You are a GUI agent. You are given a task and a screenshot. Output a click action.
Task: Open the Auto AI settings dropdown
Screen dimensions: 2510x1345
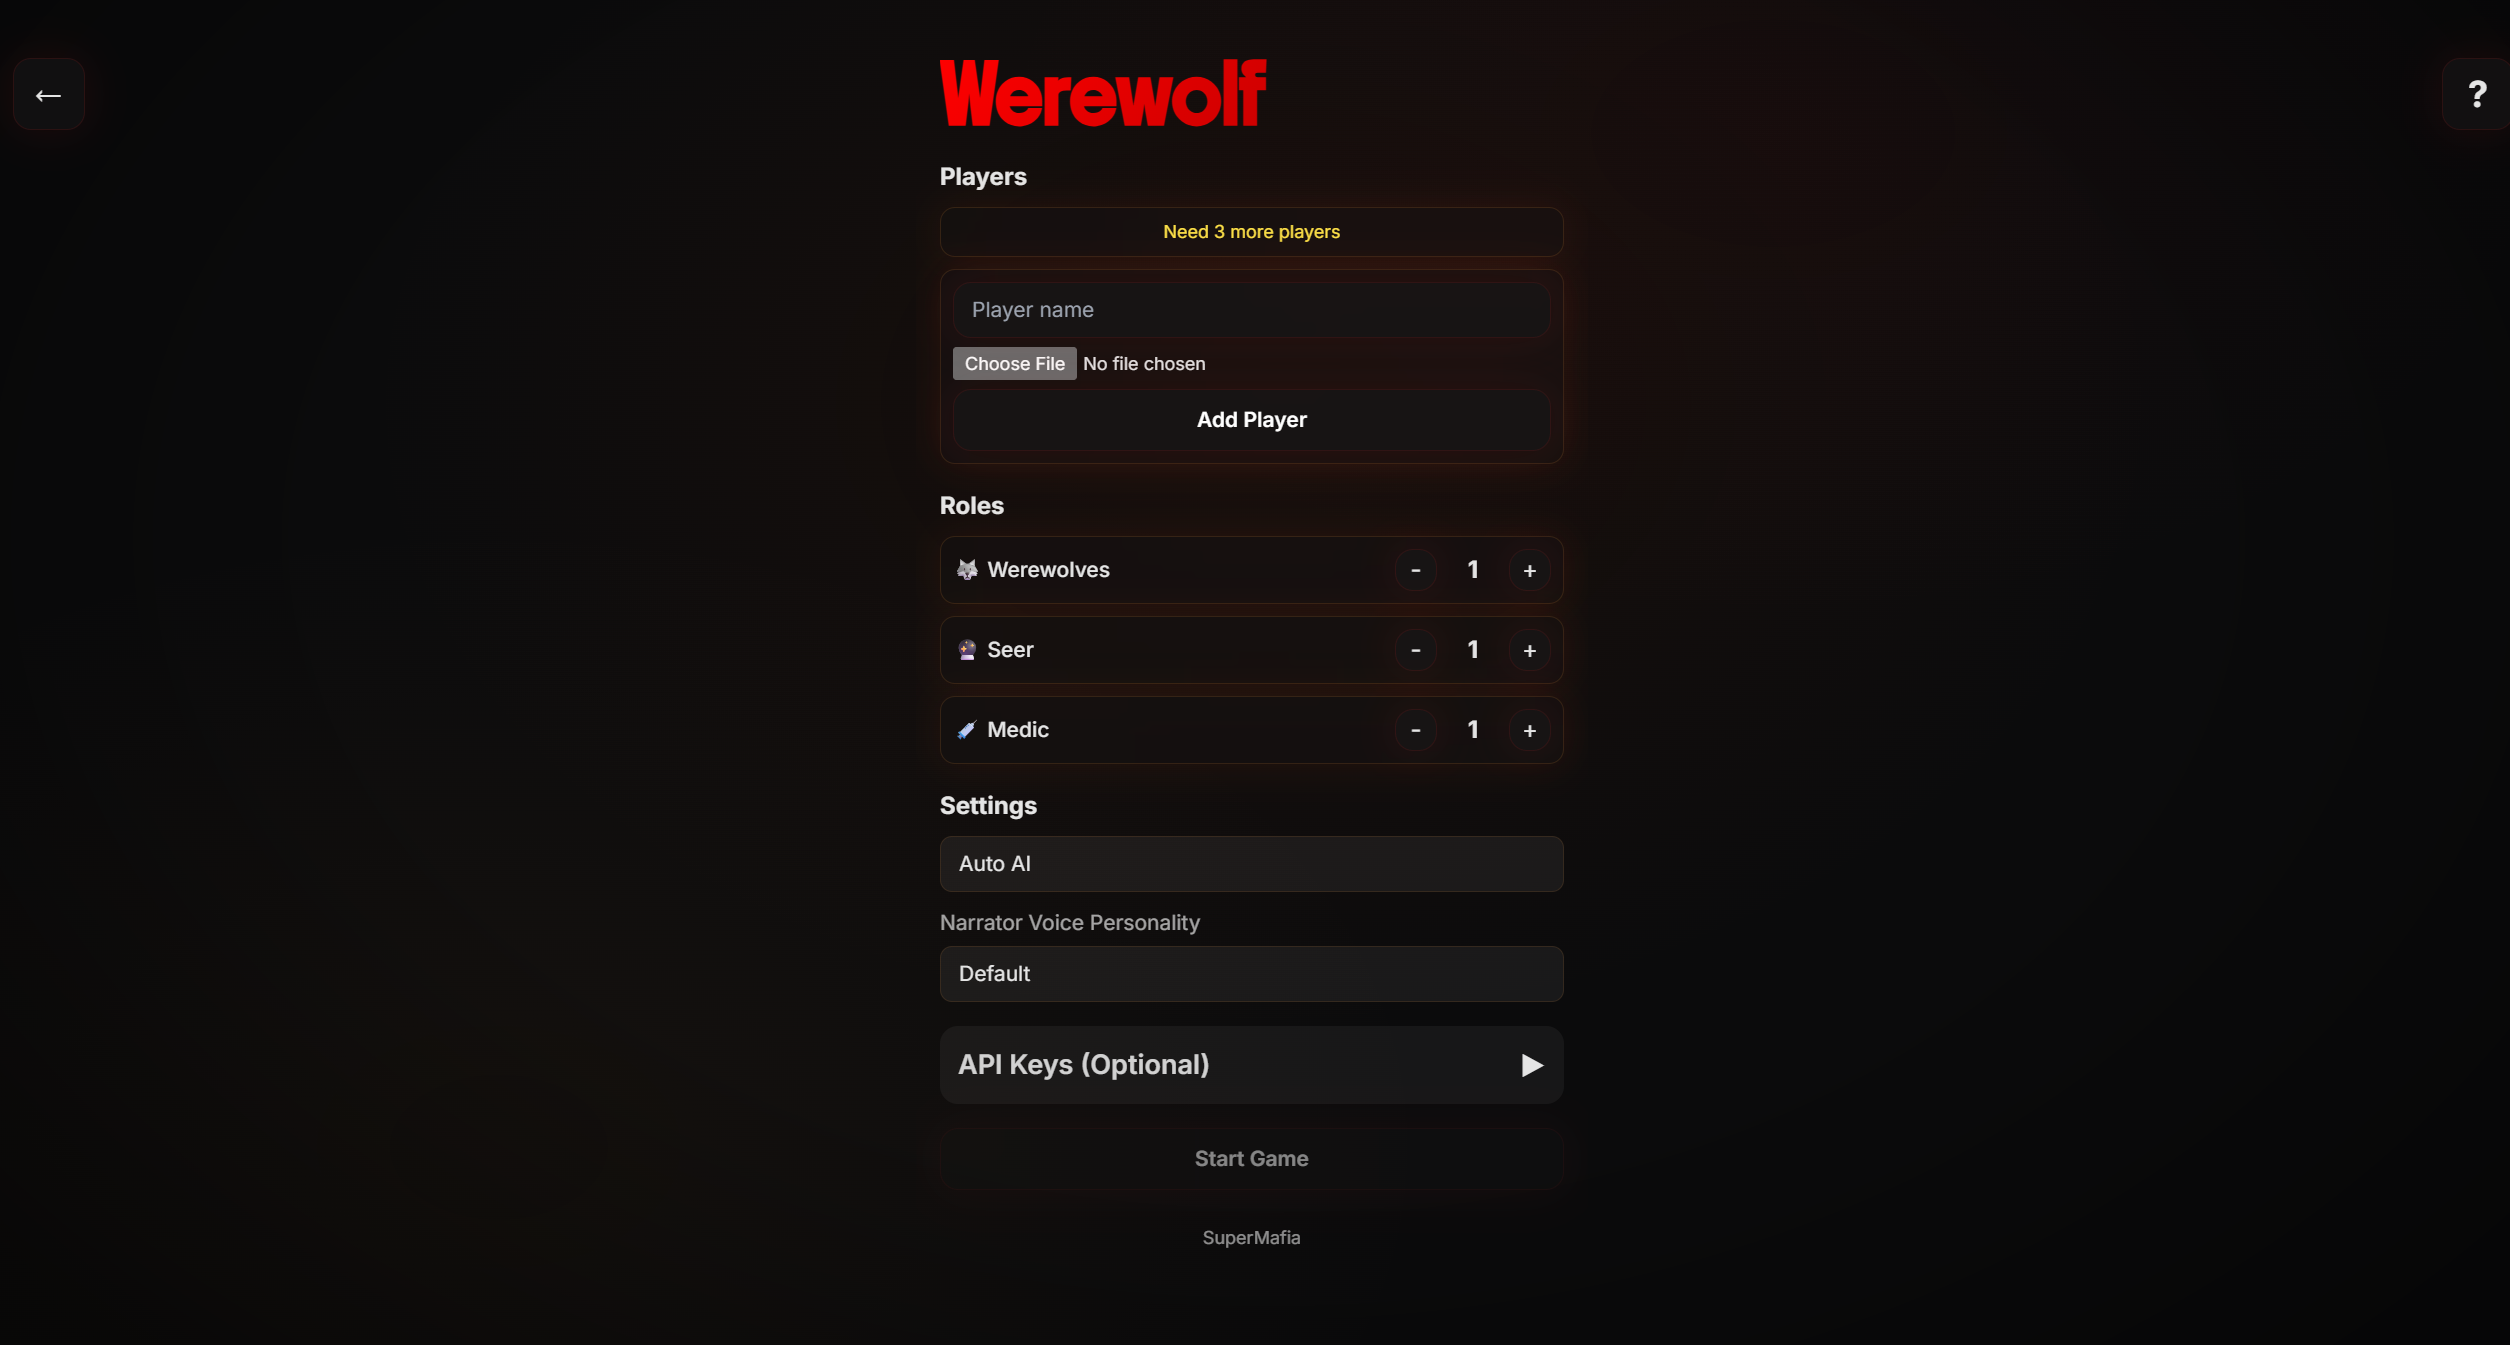[1251, 863]
